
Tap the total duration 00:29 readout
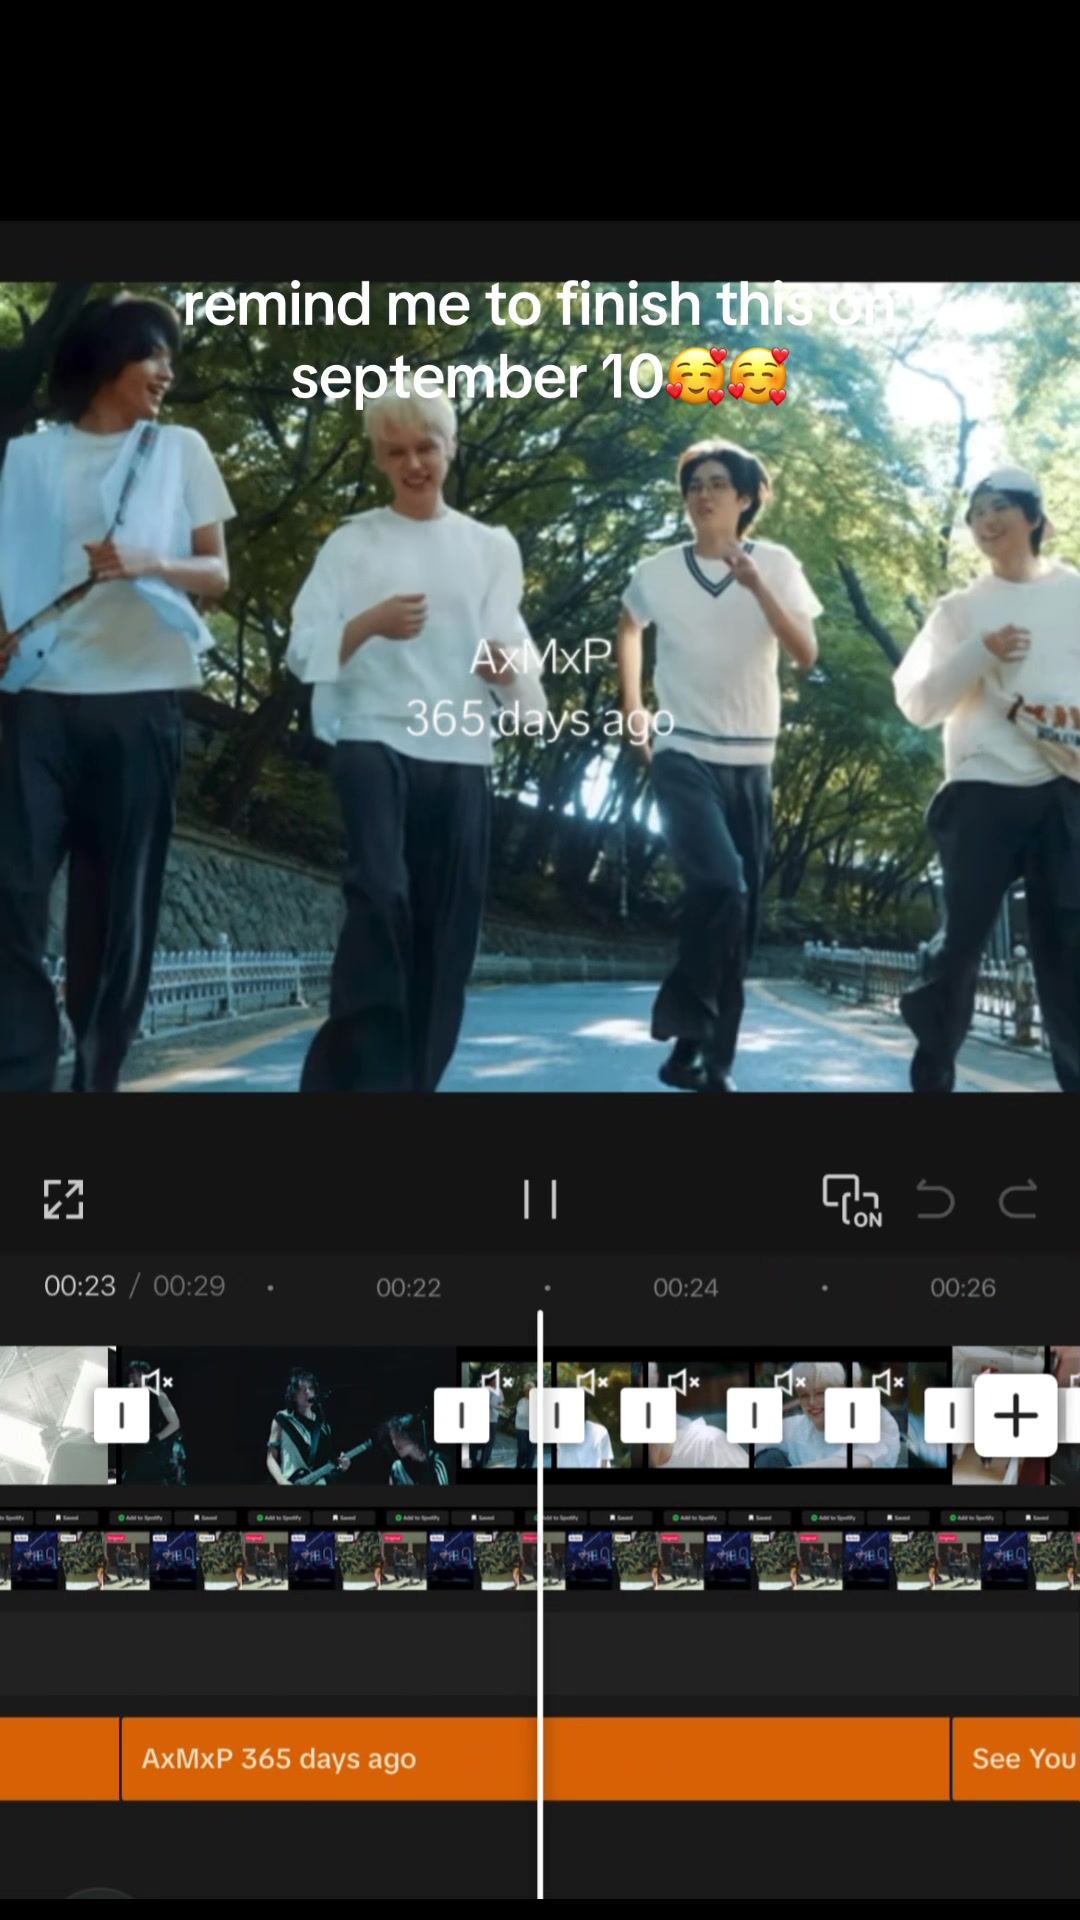click(189, 1285)
